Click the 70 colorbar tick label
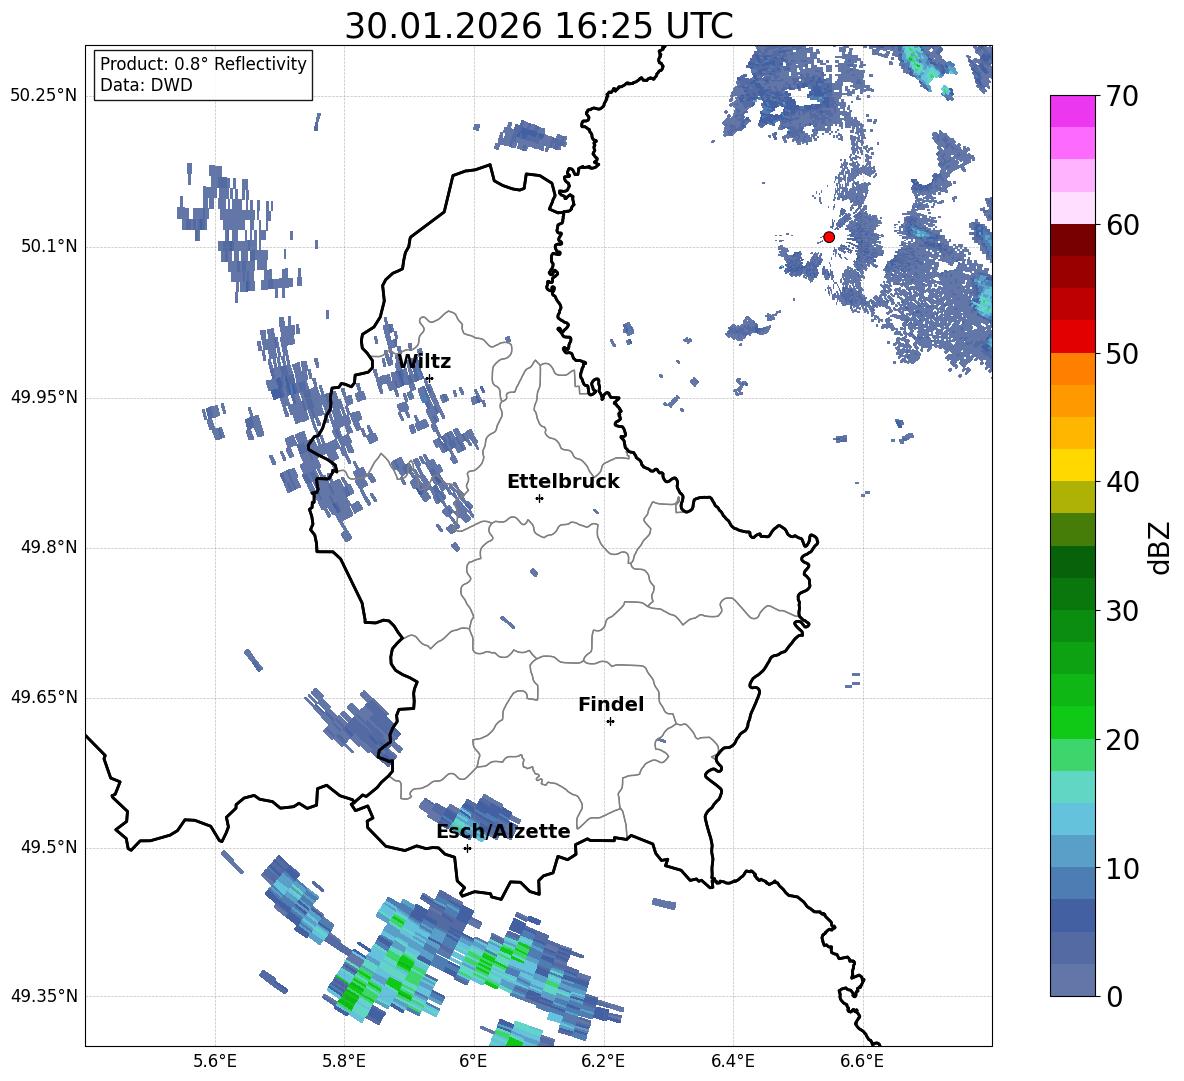 [x=1122, y=96]
